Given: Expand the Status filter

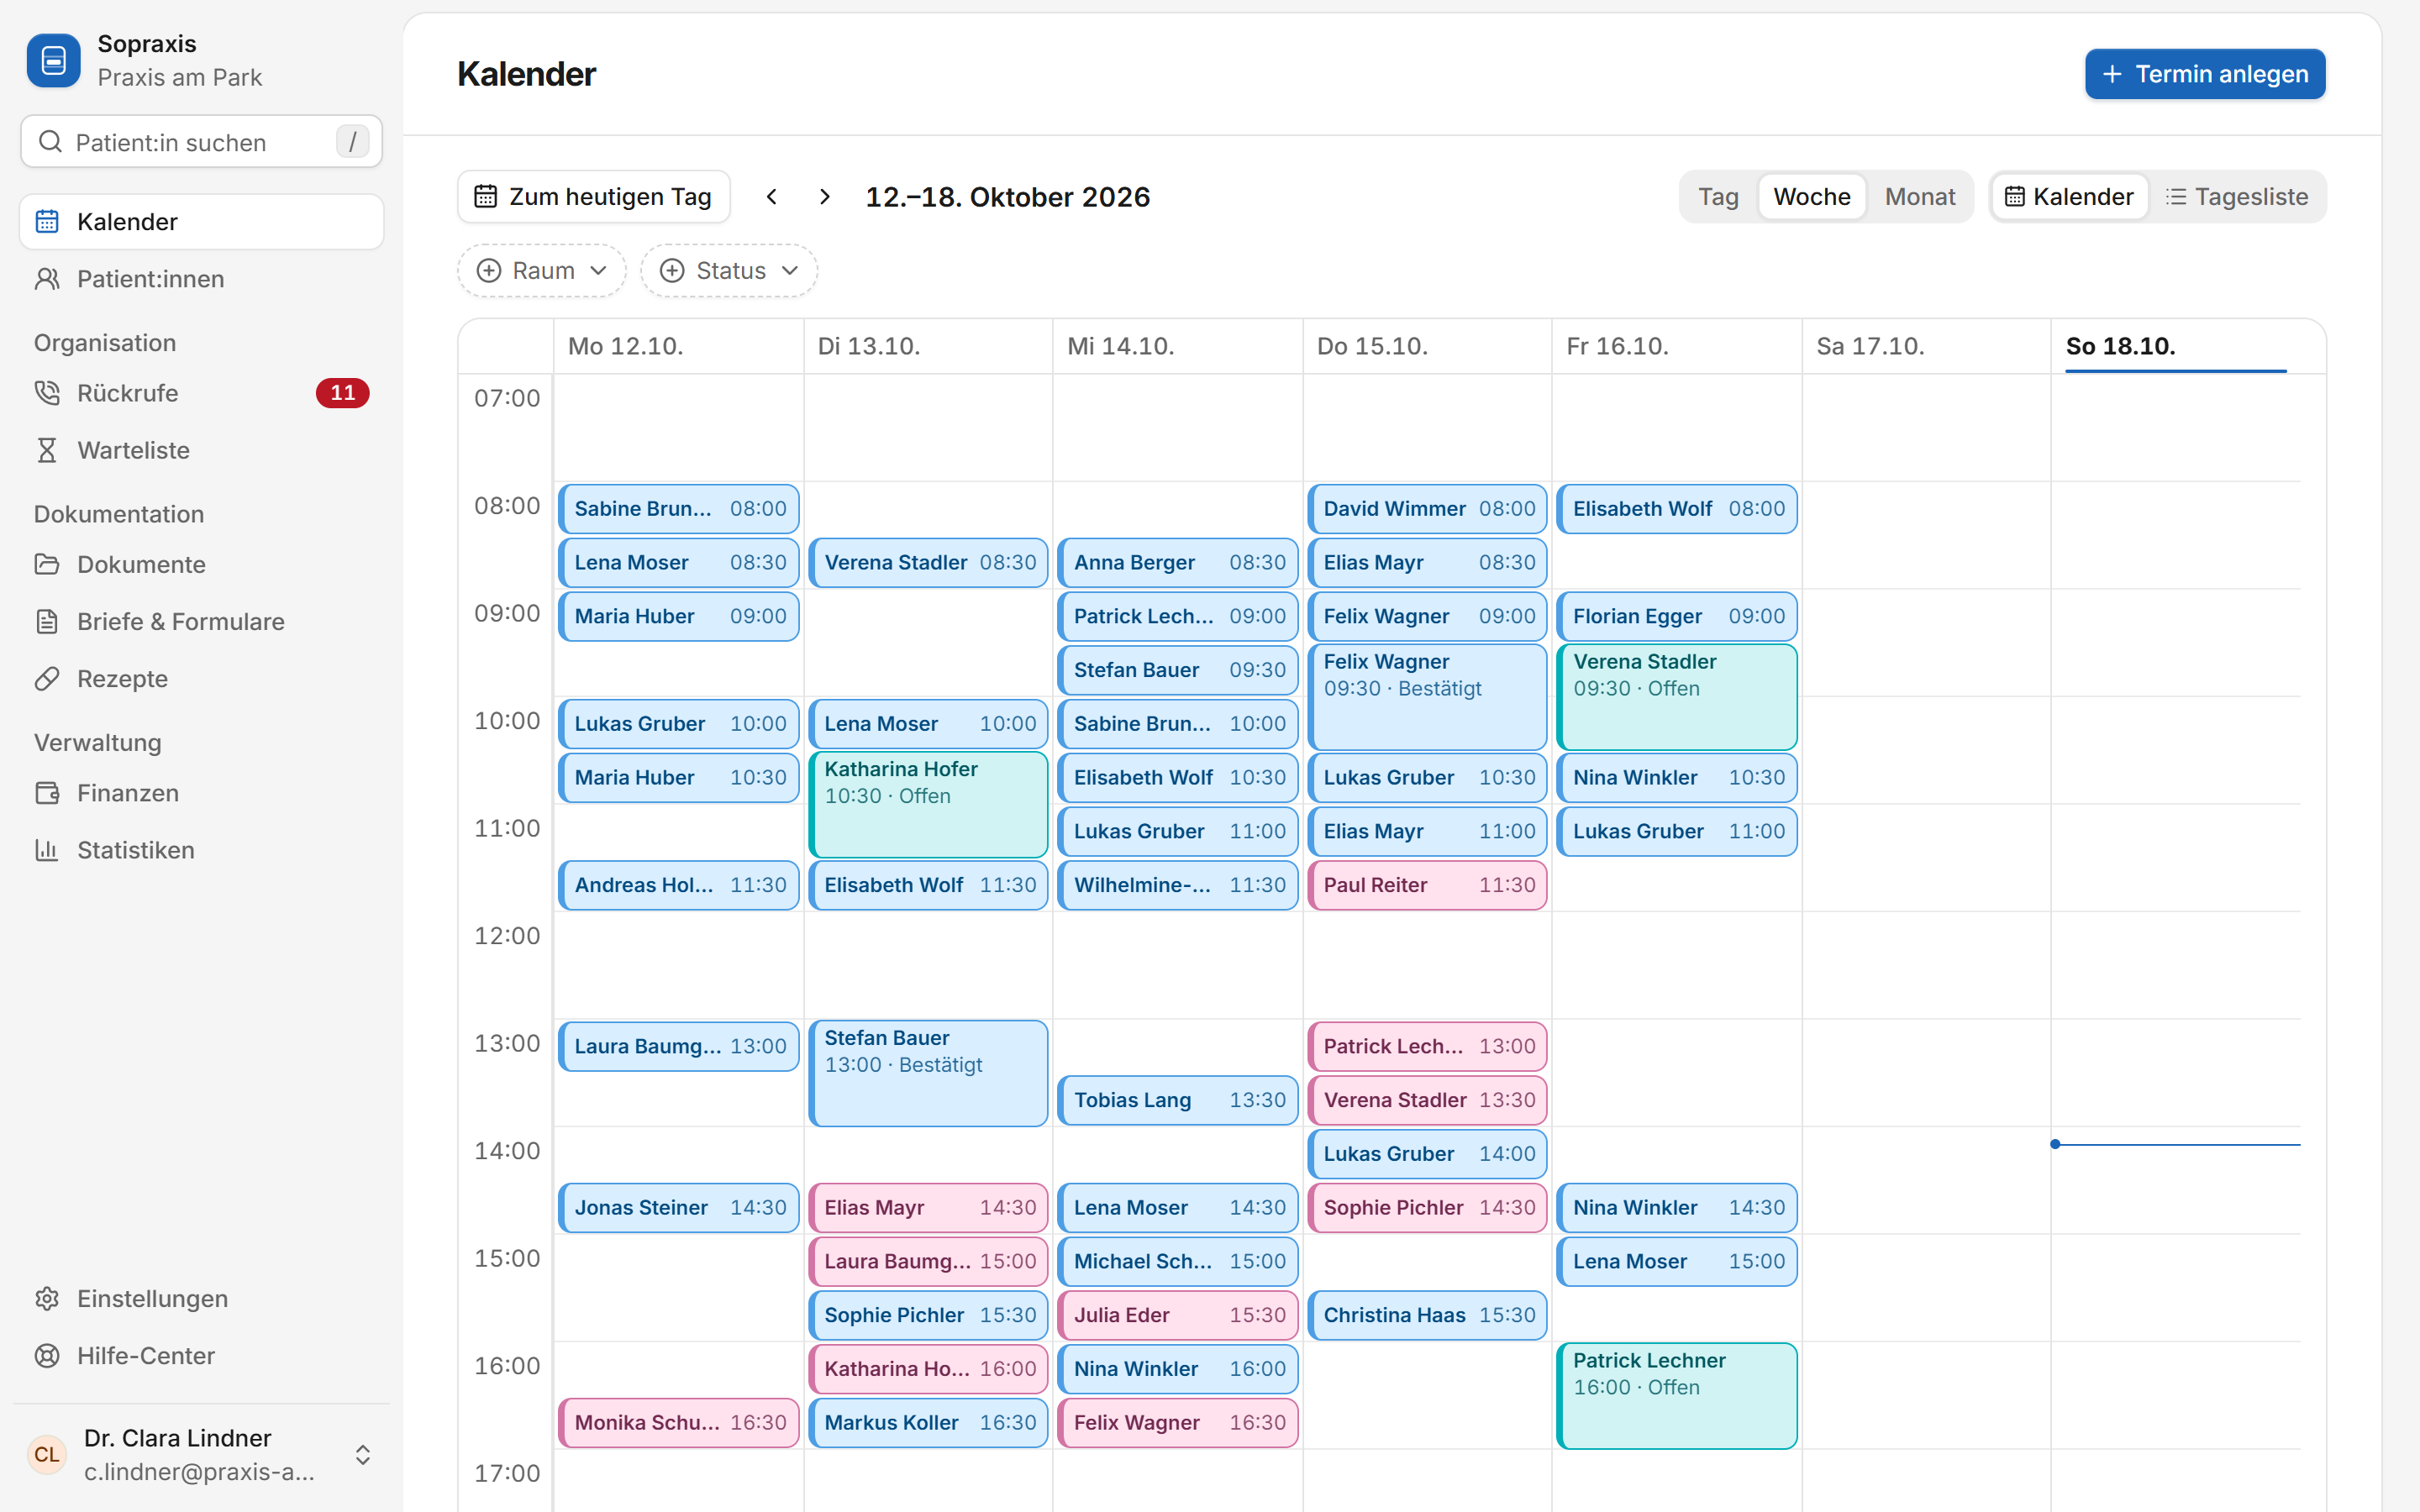Looking at the screenshot, I should tap(729, 271).
